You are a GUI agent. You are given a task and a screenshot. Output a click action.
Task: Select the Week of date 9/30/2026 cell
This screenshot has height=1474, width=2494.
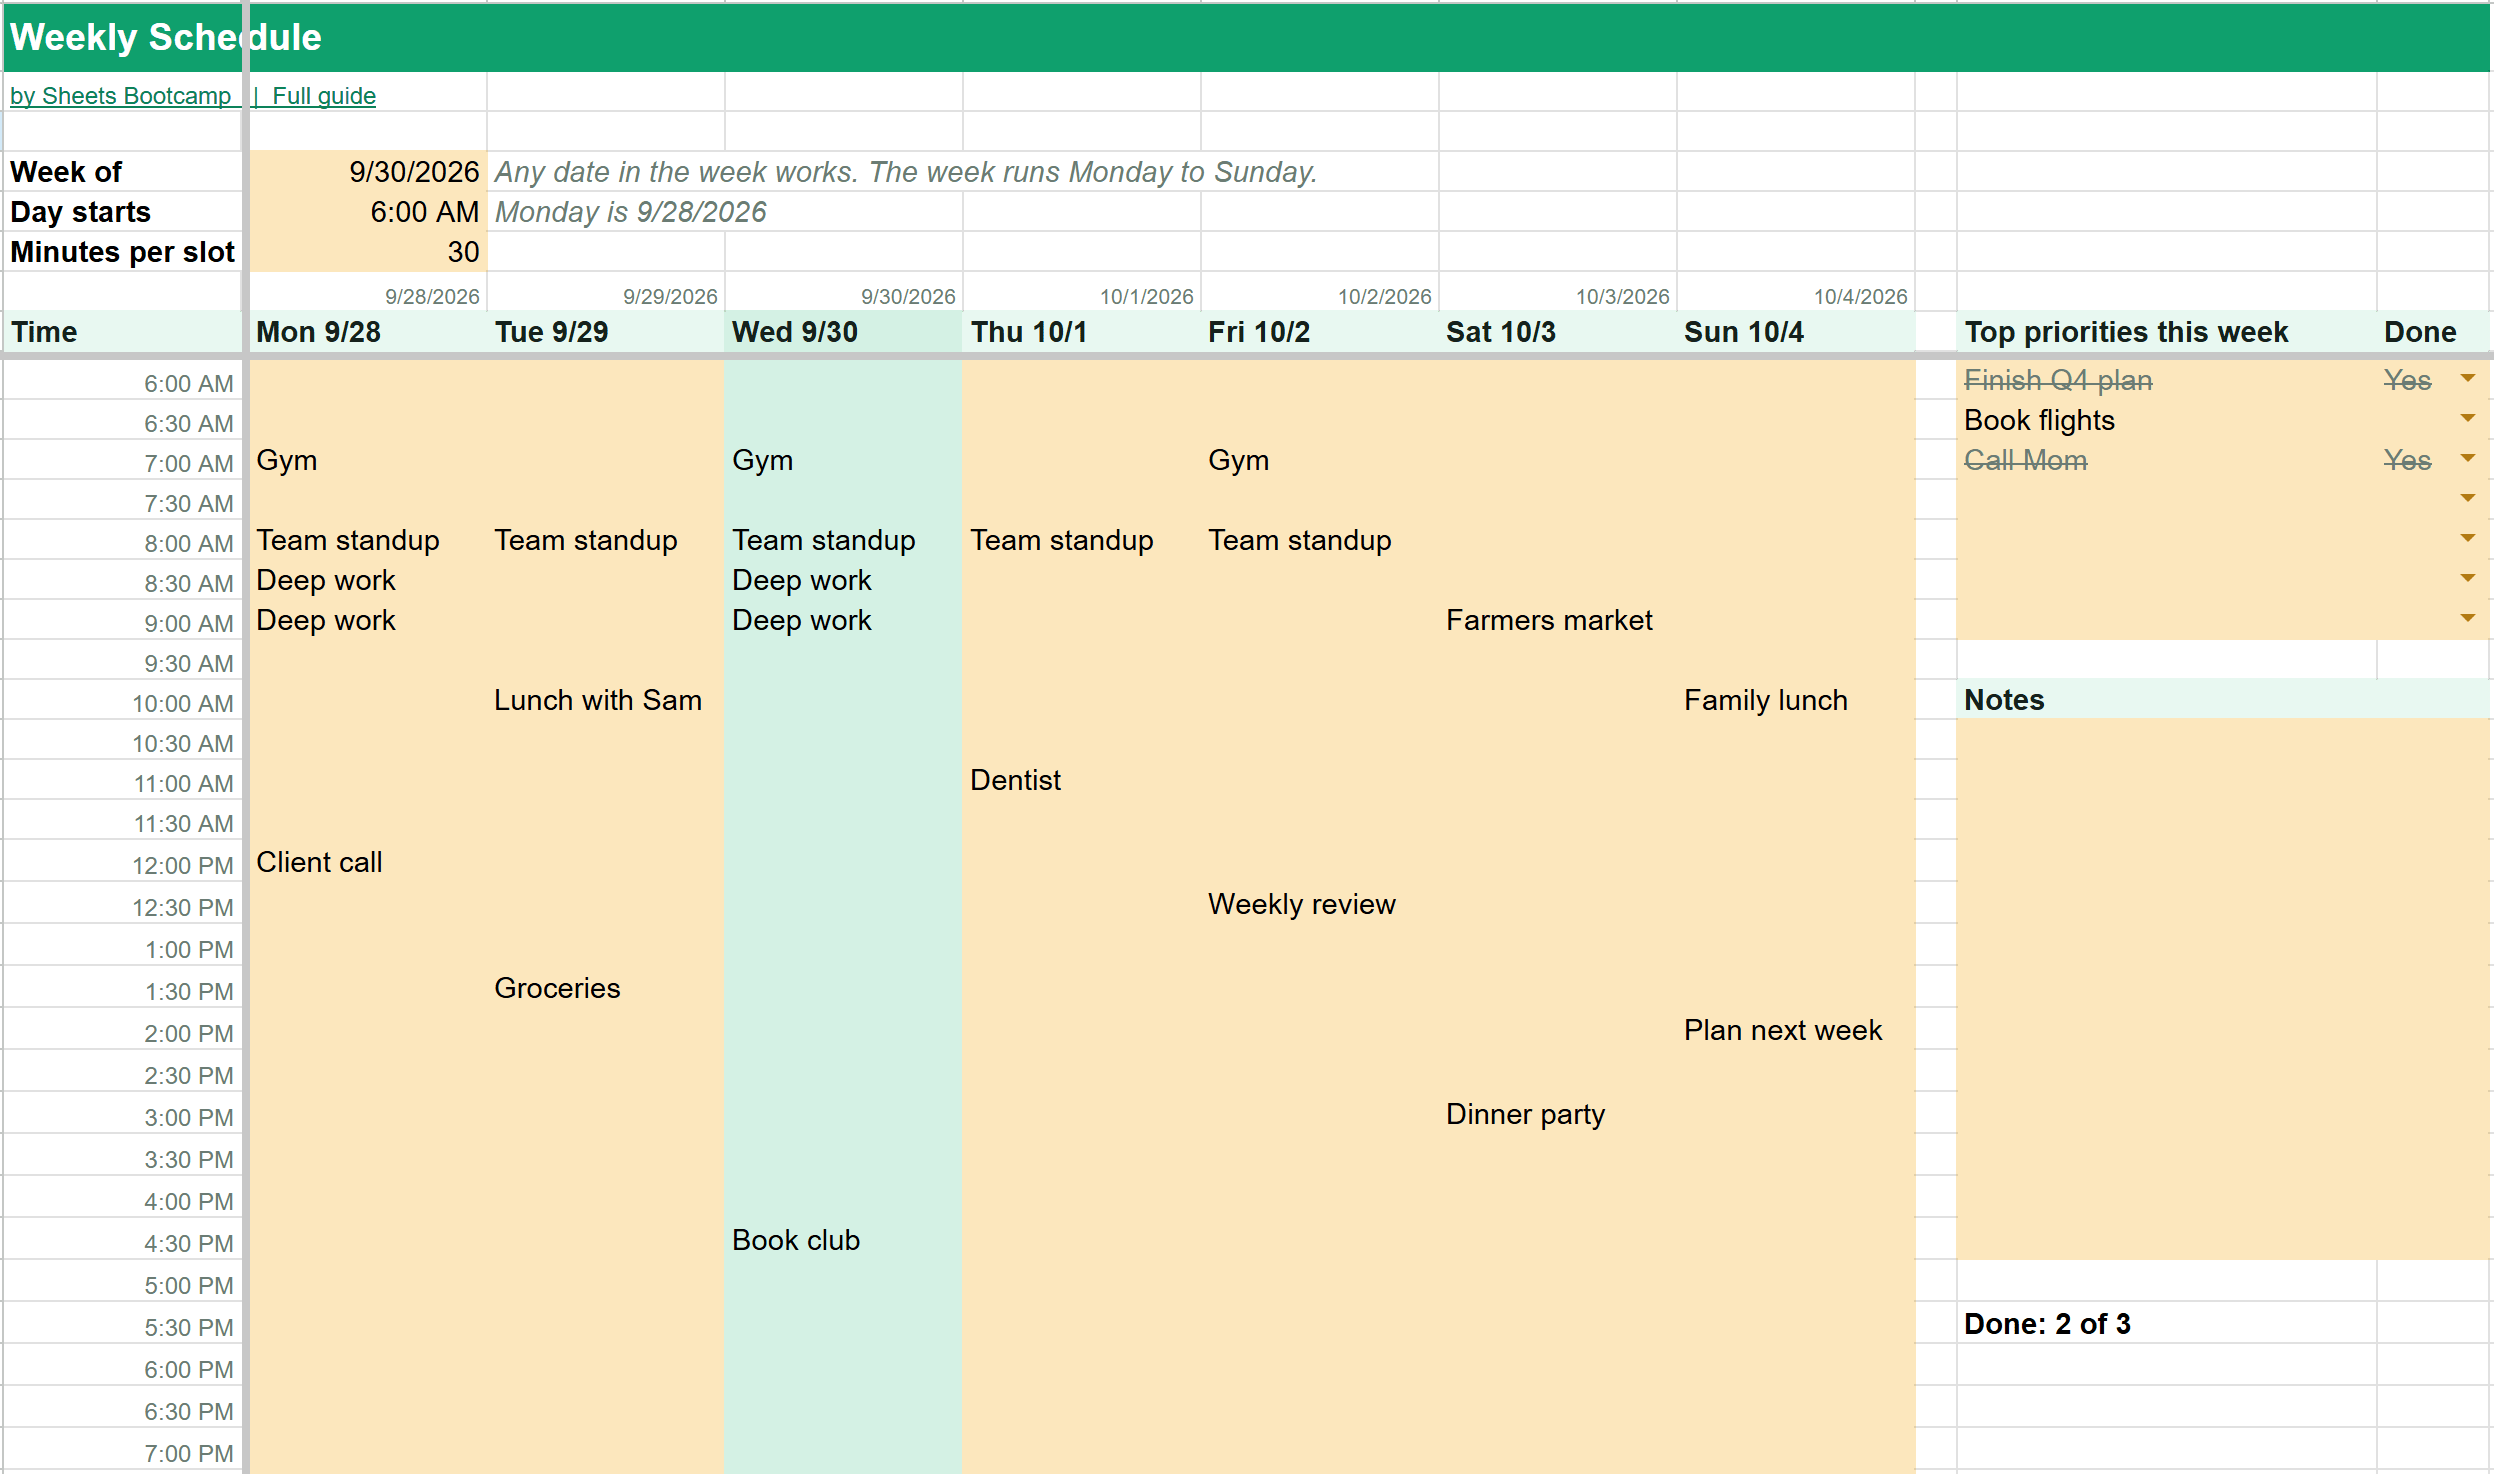coord(368,172)
